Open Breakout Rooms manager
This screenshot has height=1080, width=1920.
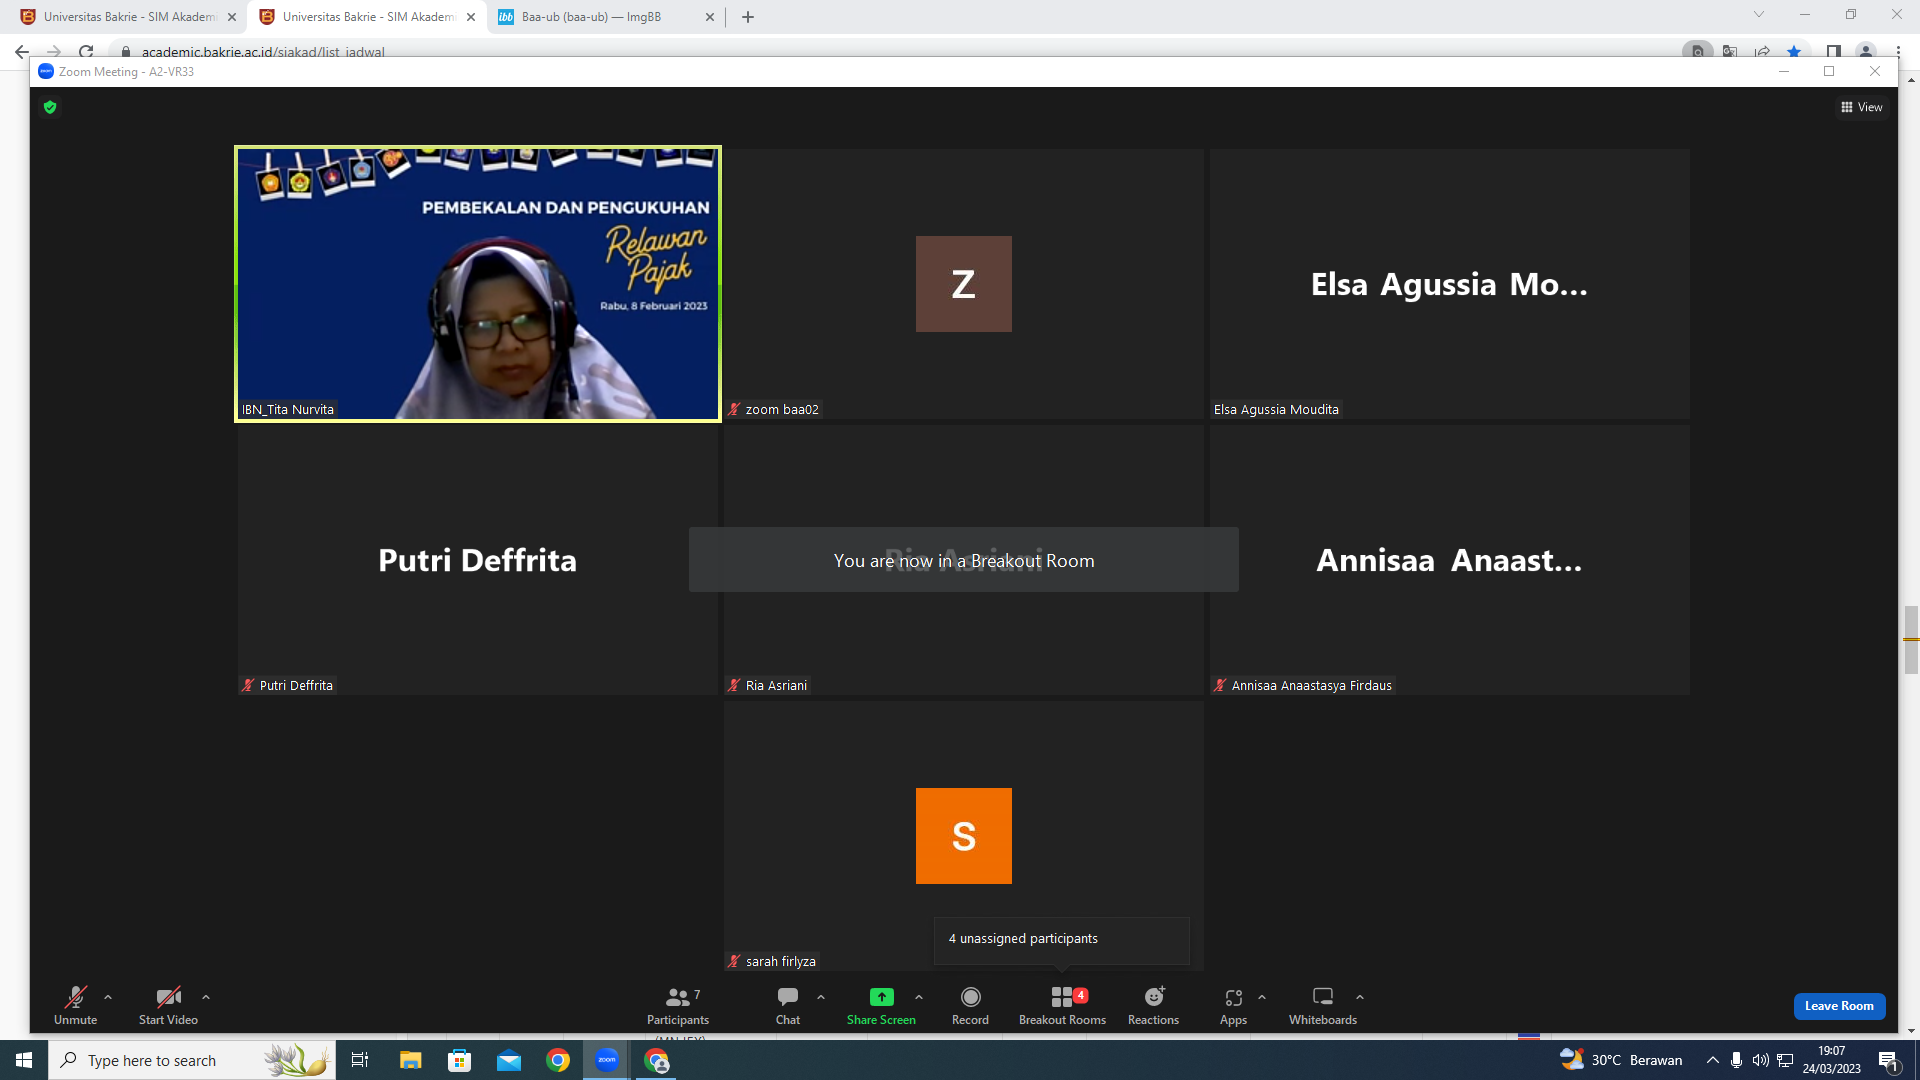(1062, 1005)
